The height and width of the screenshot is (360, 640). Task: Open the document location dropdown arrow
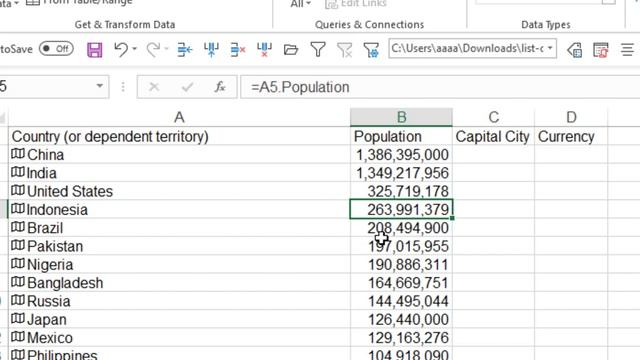click(x=550, y=49)
